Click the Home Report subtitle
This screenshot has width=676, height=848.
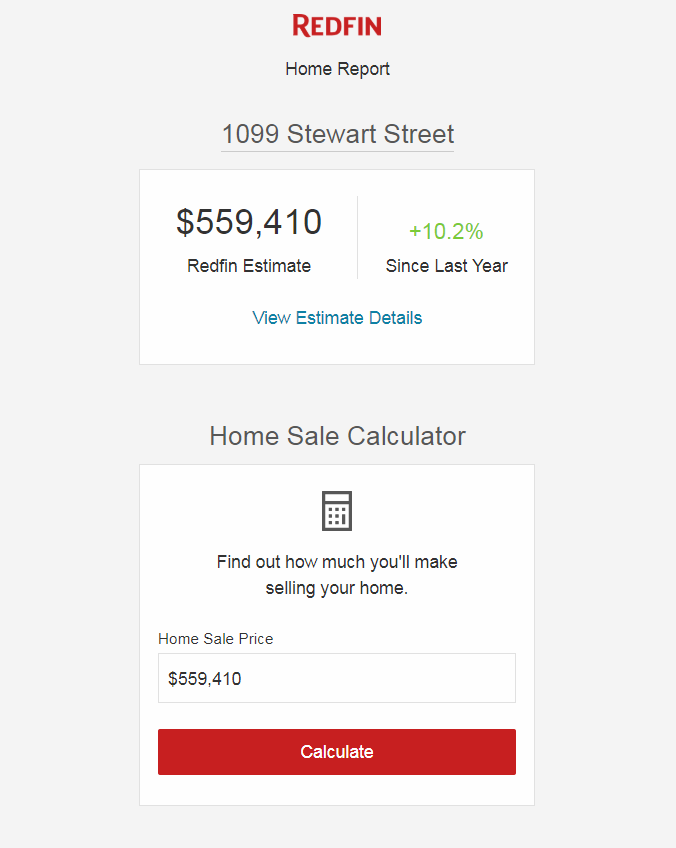pyautogui.click(x=337, y=69)
